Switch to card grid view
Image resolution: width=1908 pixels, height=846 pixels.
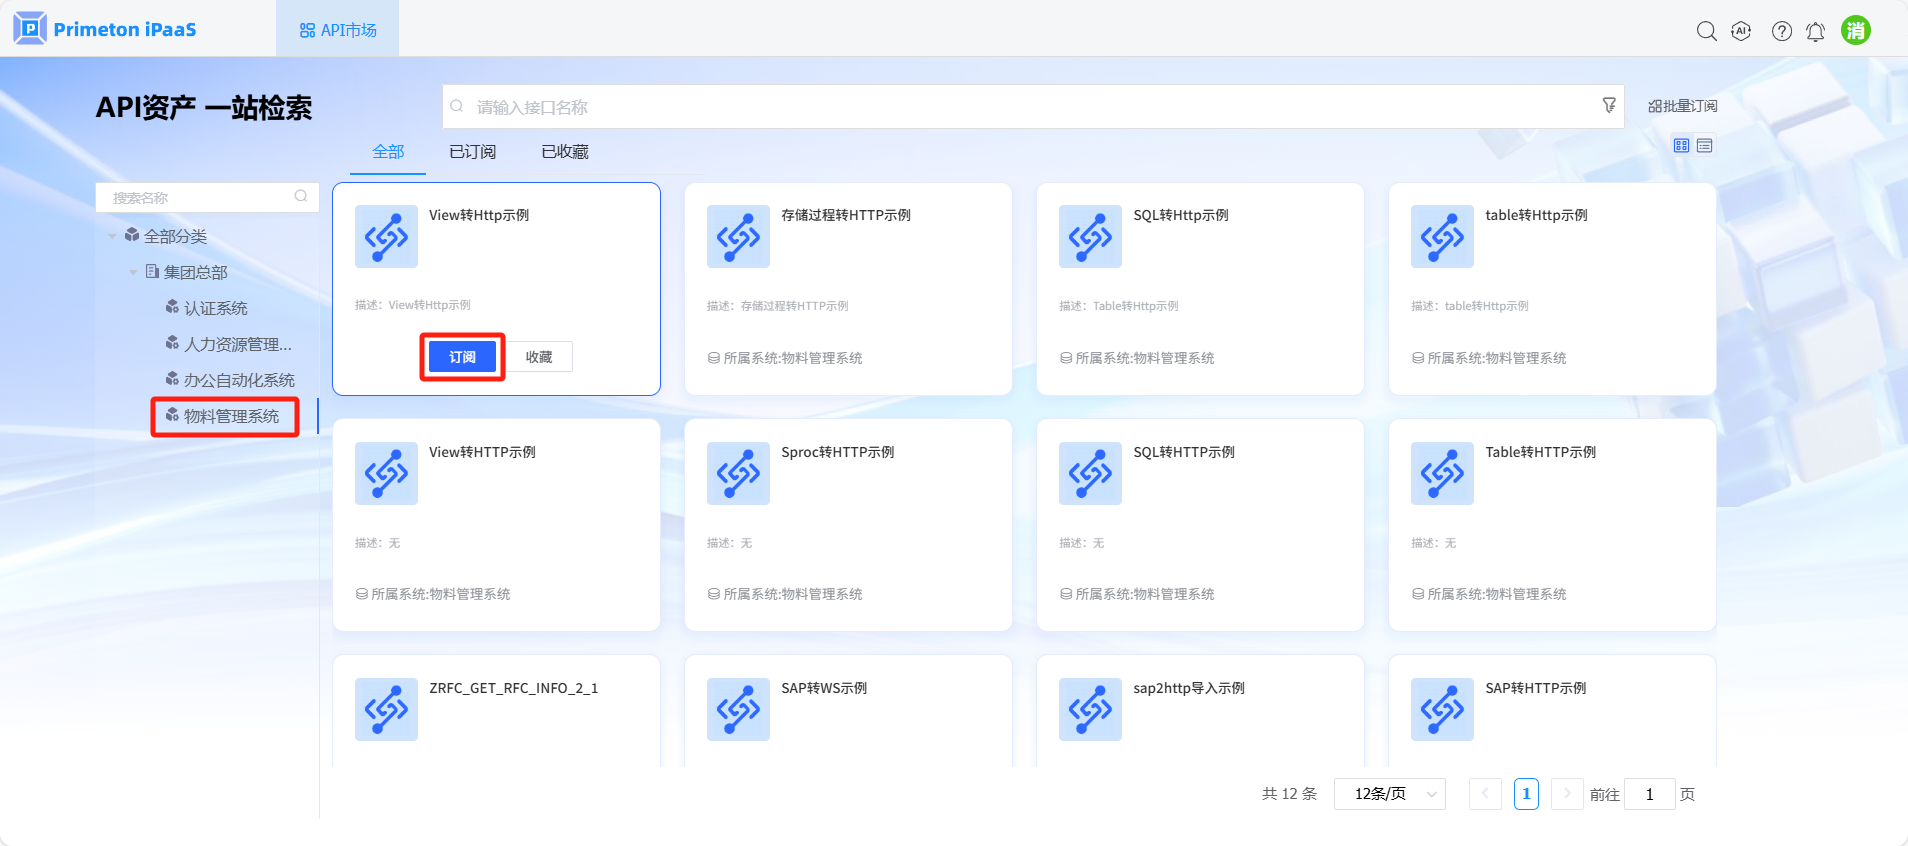tap(1681, 146)
